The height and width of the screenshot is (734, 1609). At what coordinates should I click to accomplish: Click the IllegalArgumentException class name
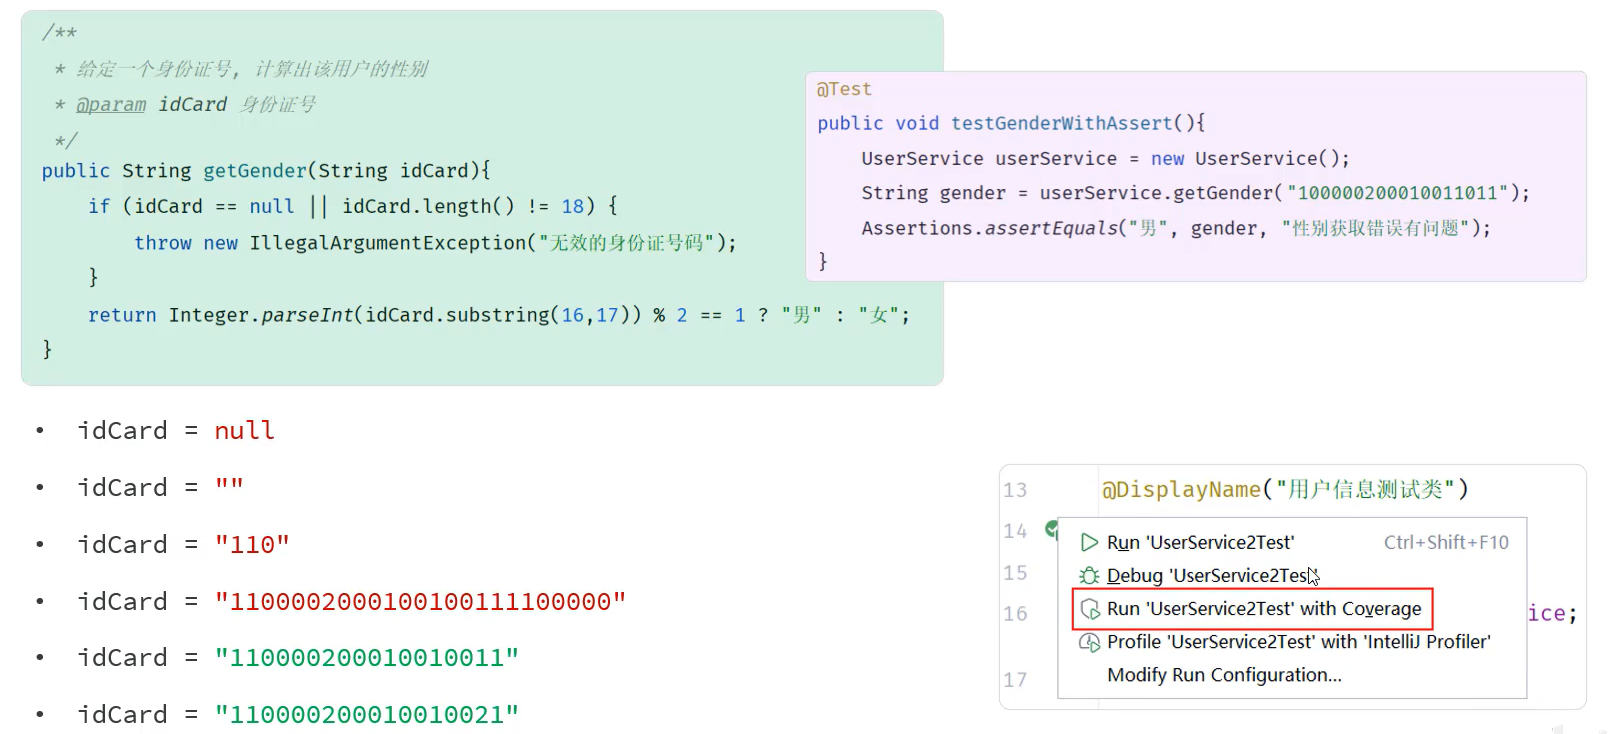click(387, 243)
